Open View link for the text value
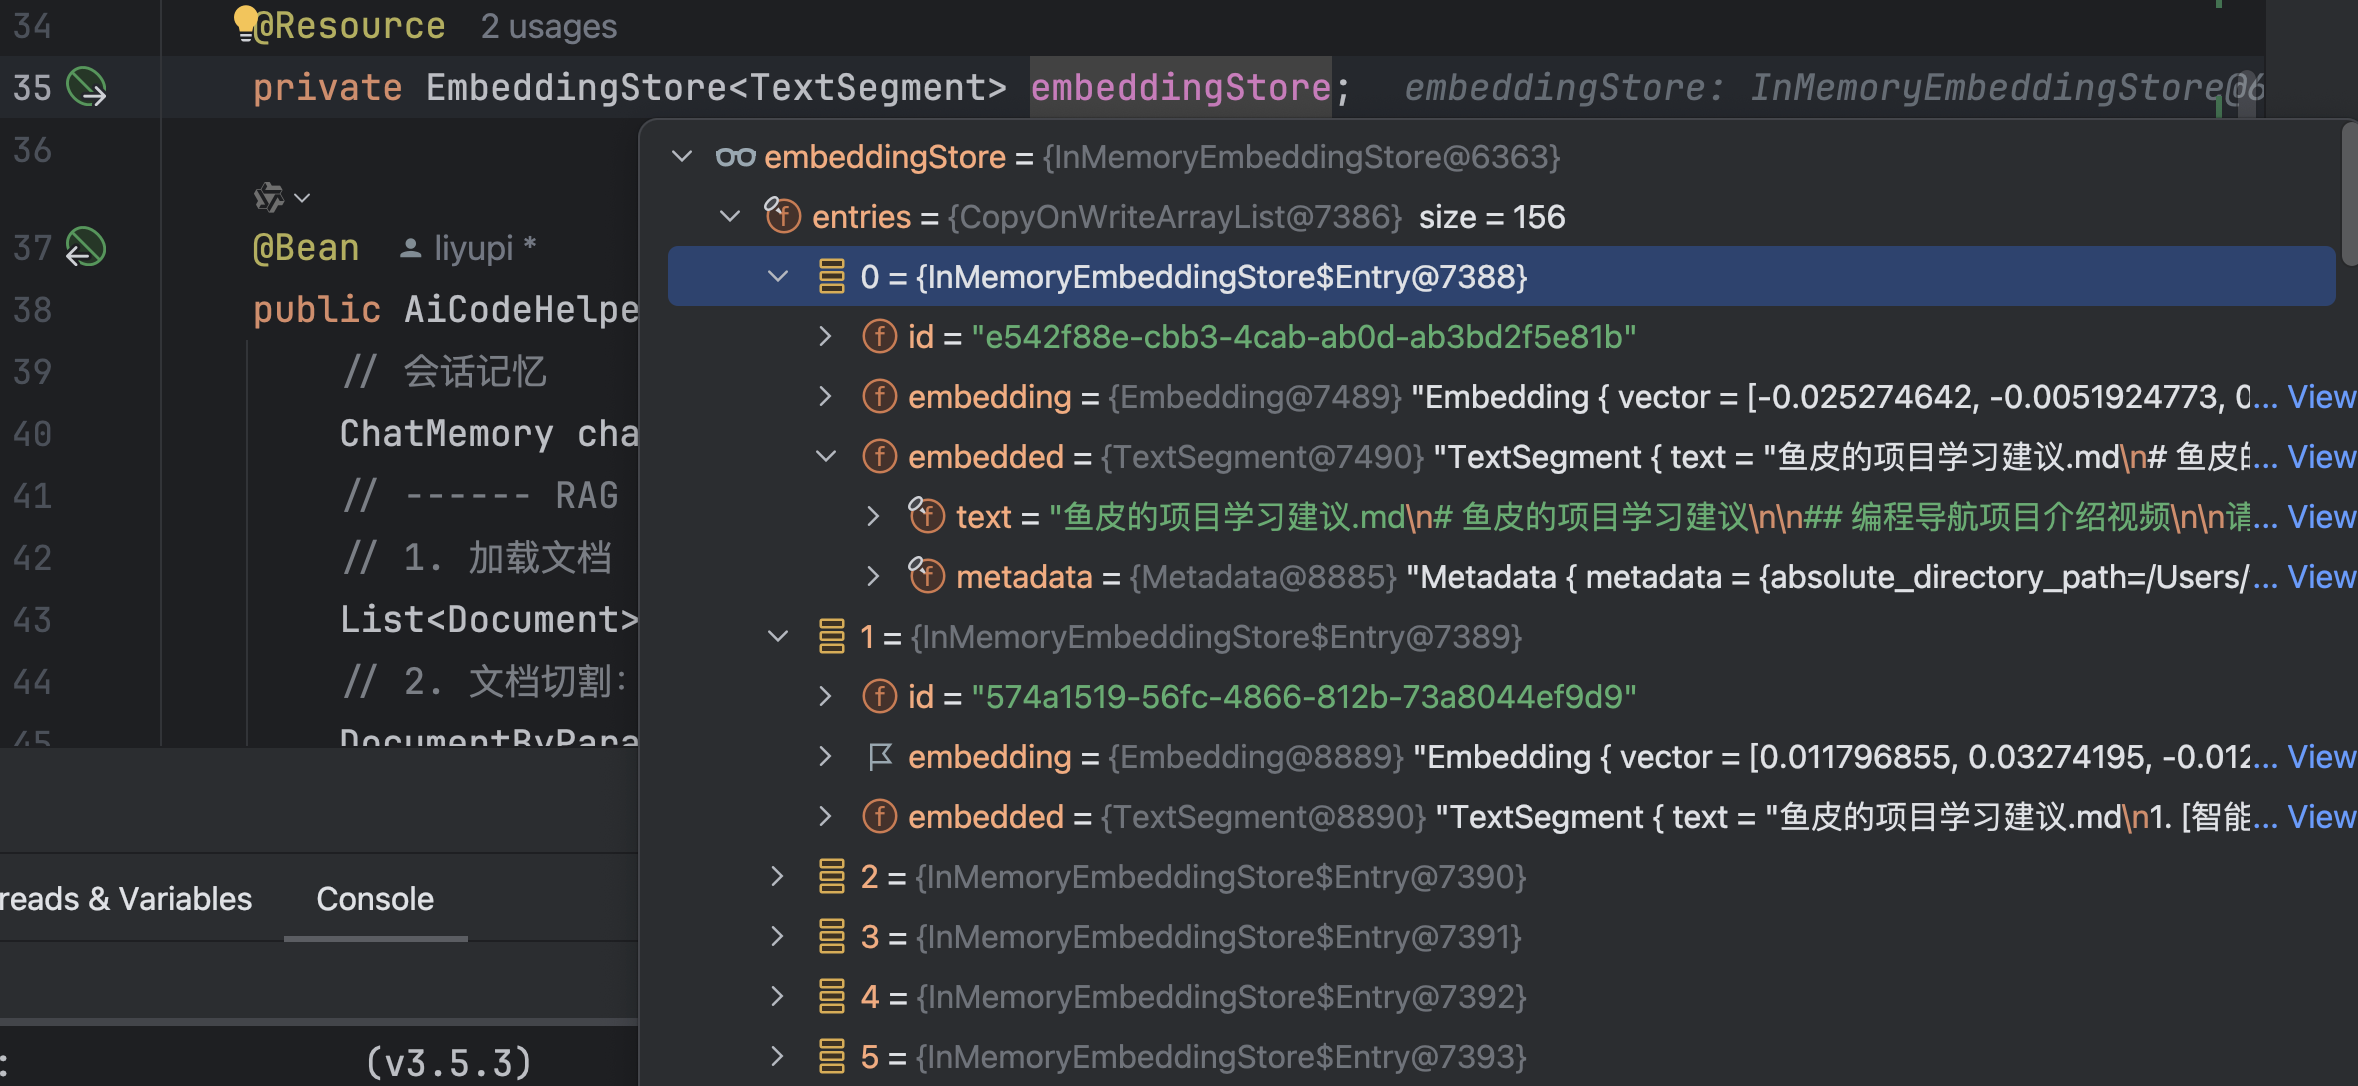 click(x=2321, y=517)
